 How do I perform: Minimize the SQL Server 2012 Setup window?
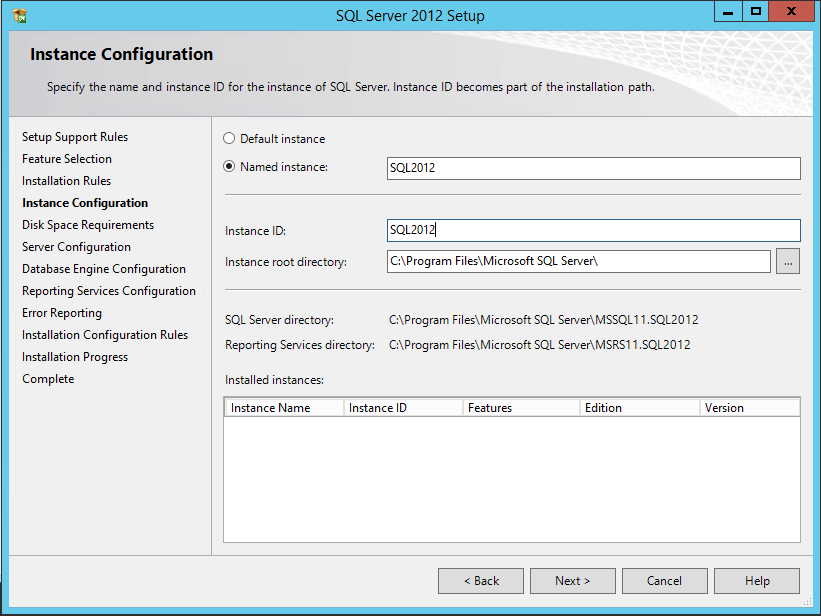click(x=728, y=12)
